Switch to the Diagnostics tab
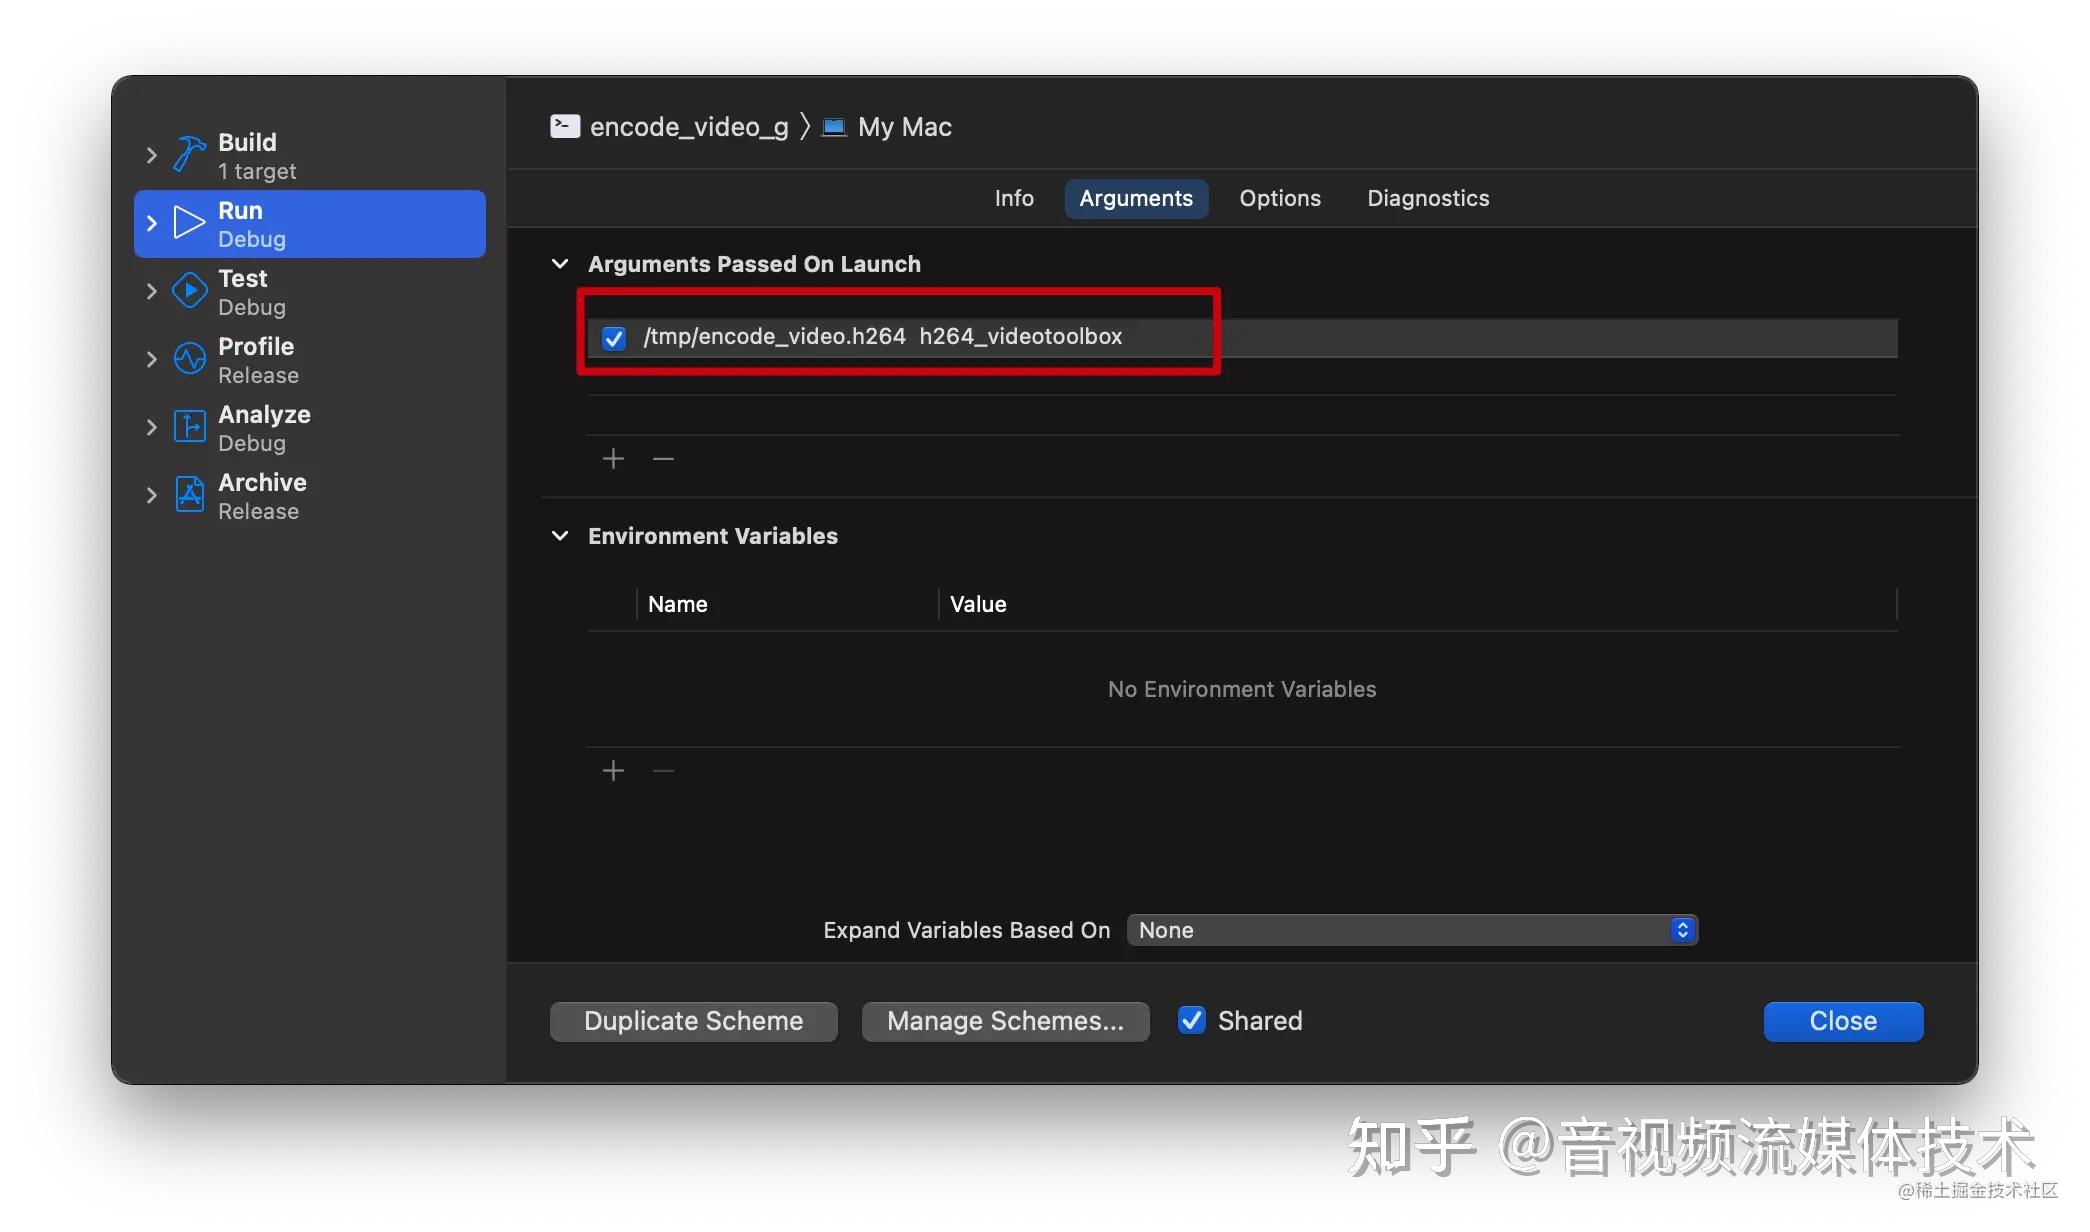 click(x=1427, y=198)
